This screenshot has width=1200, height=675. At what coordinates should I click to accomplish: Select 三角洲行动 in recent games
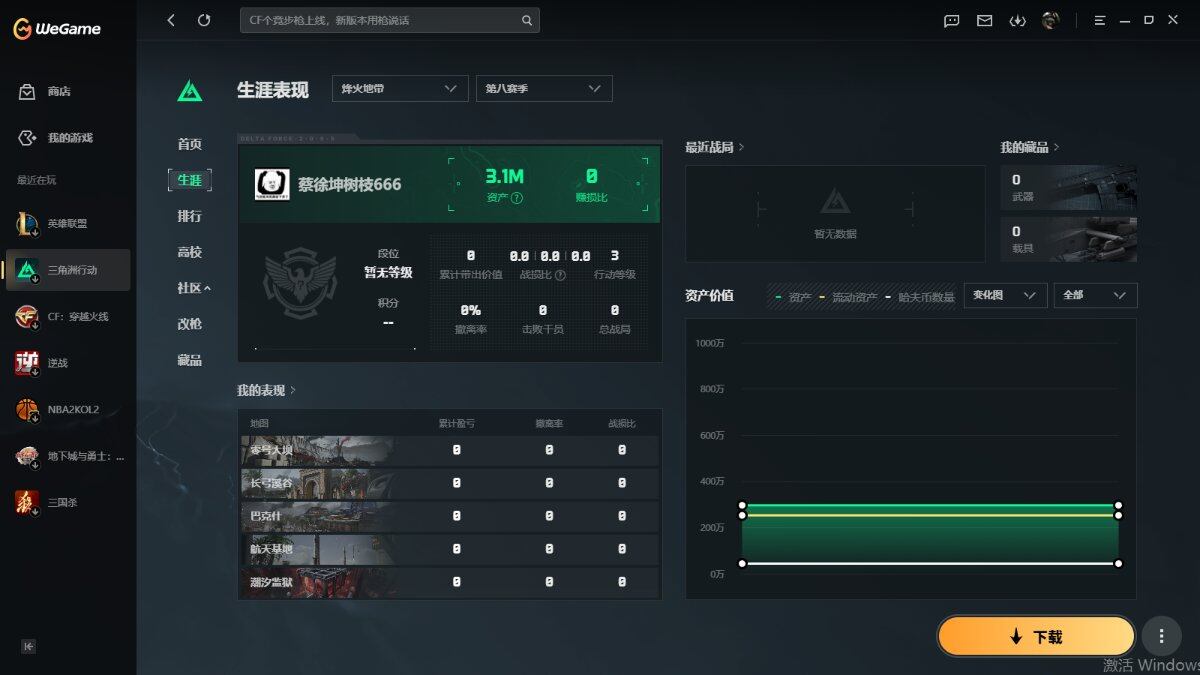click(x=68, y=270)
